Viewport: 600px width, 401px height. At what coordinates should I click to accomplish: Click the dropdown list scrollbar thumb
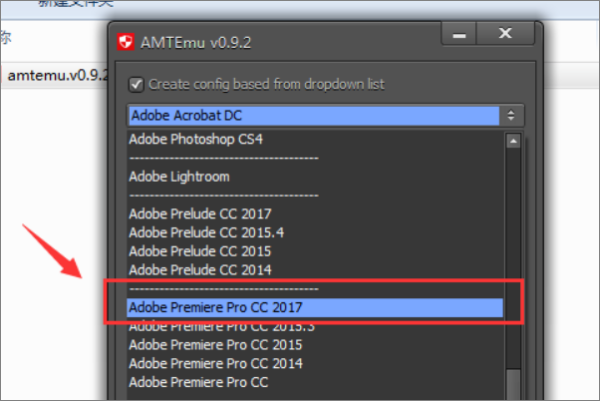[x=513, y=385]
